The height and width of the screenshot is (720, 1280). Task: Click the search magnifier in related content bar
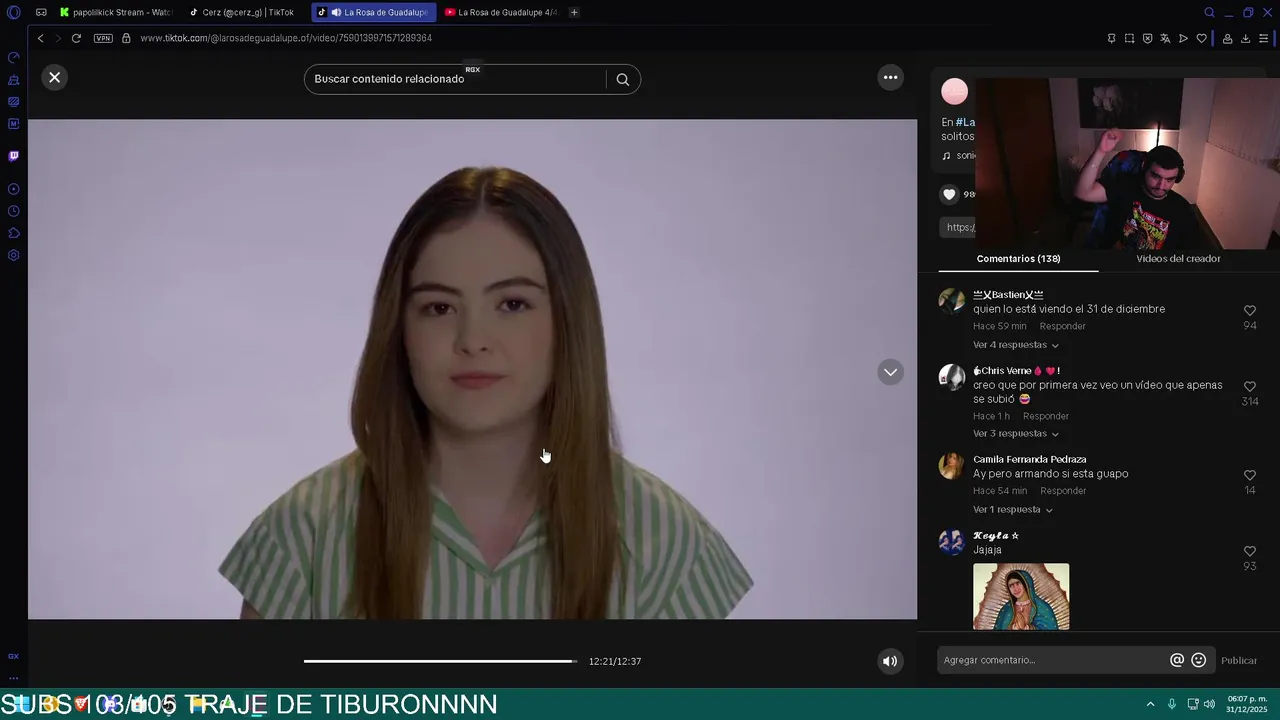coord(623,79)
